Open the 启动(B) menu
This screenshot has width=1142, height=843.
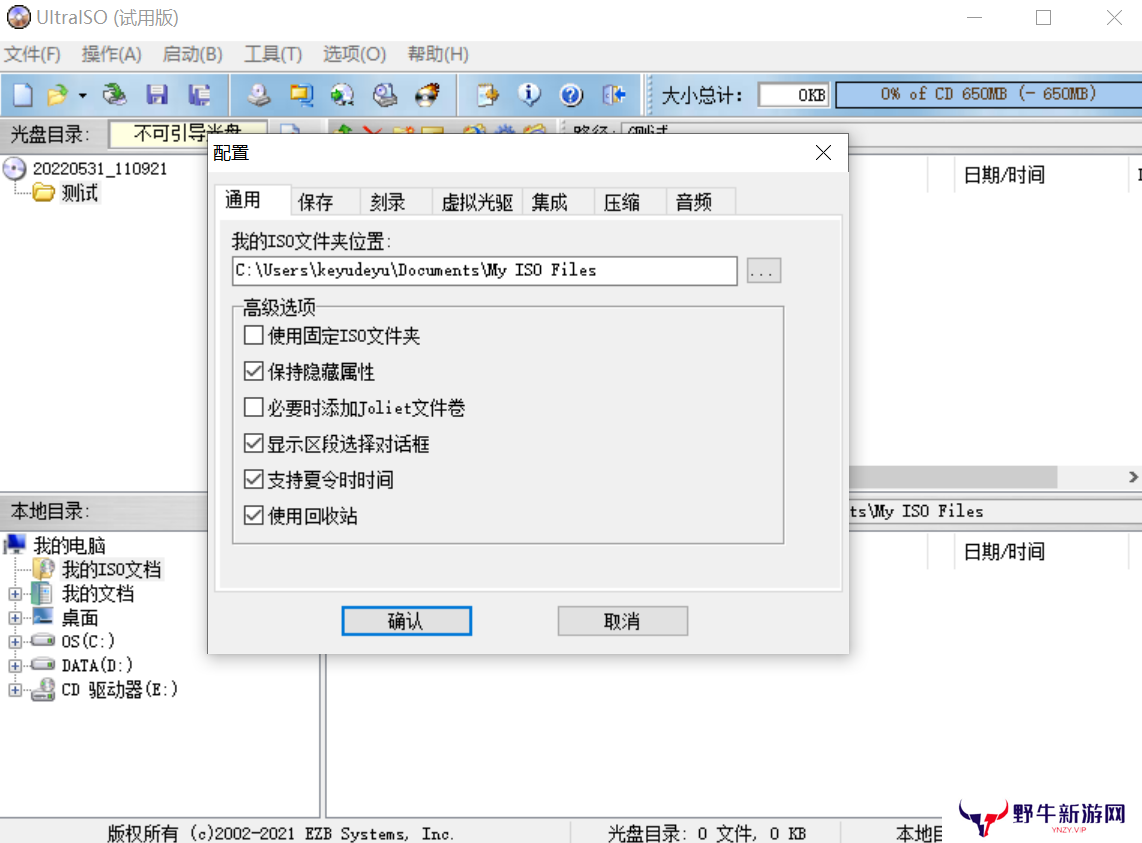click(192, 55)
